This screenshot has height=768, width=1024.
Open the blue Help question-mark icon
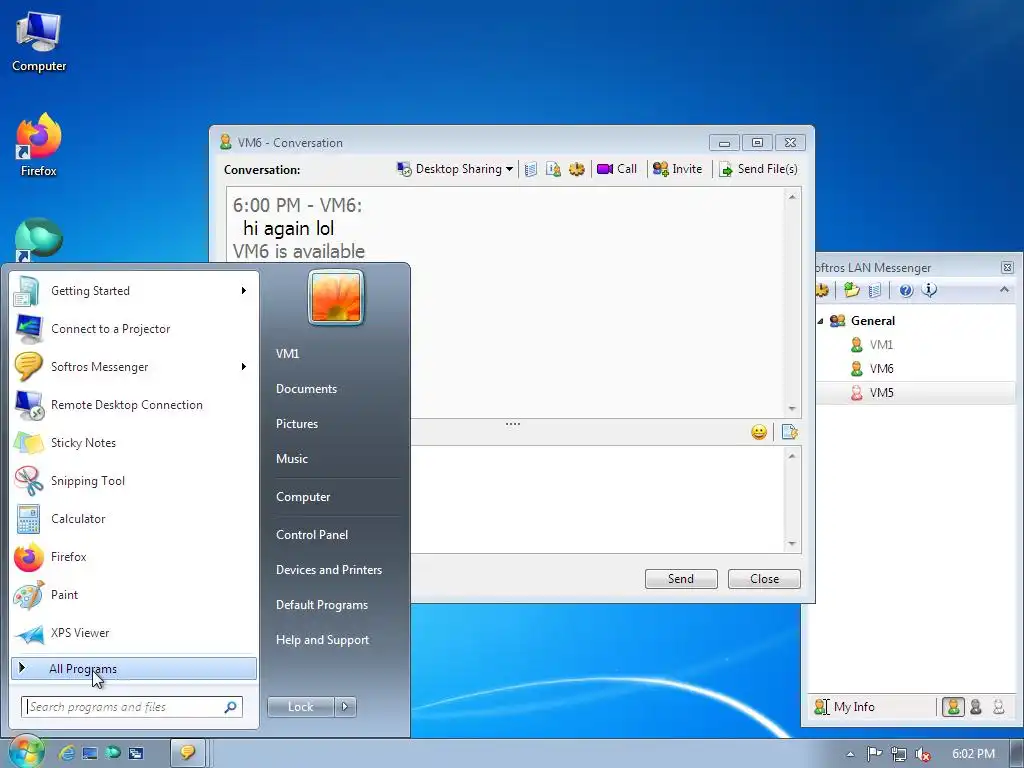point(906,291)
